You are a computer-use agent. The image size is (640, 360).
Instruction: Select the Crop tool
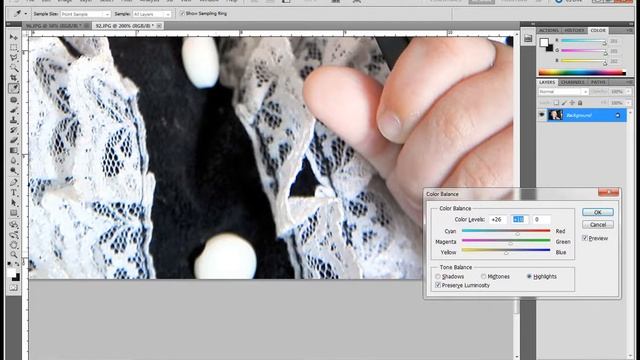[x=13, y=78]
